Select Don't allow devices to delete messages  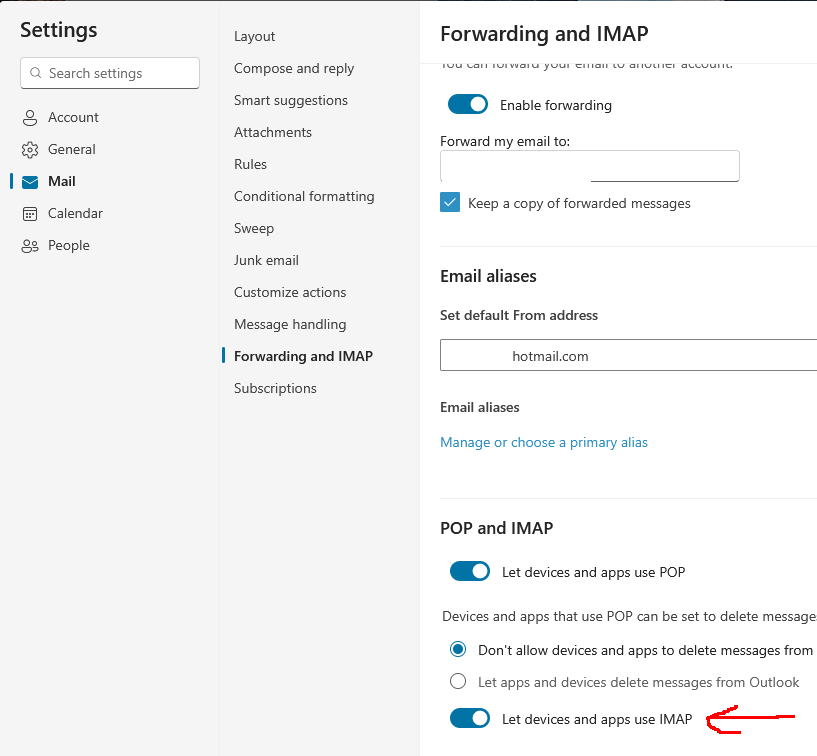(x=458, y=650)
